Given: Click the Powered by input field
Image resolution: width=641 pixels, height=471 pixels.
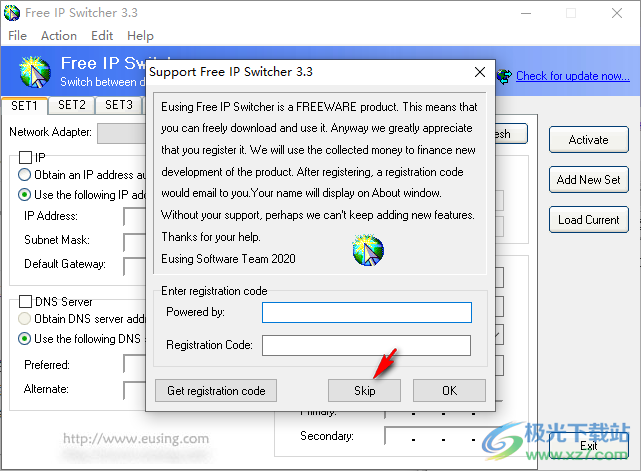Looking at the screenshot, I should [x=367, y=312].
